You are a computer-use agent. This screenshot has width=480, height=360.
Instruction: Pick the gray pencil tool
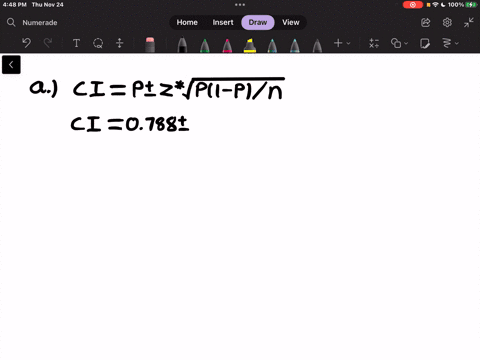[317, 45]
